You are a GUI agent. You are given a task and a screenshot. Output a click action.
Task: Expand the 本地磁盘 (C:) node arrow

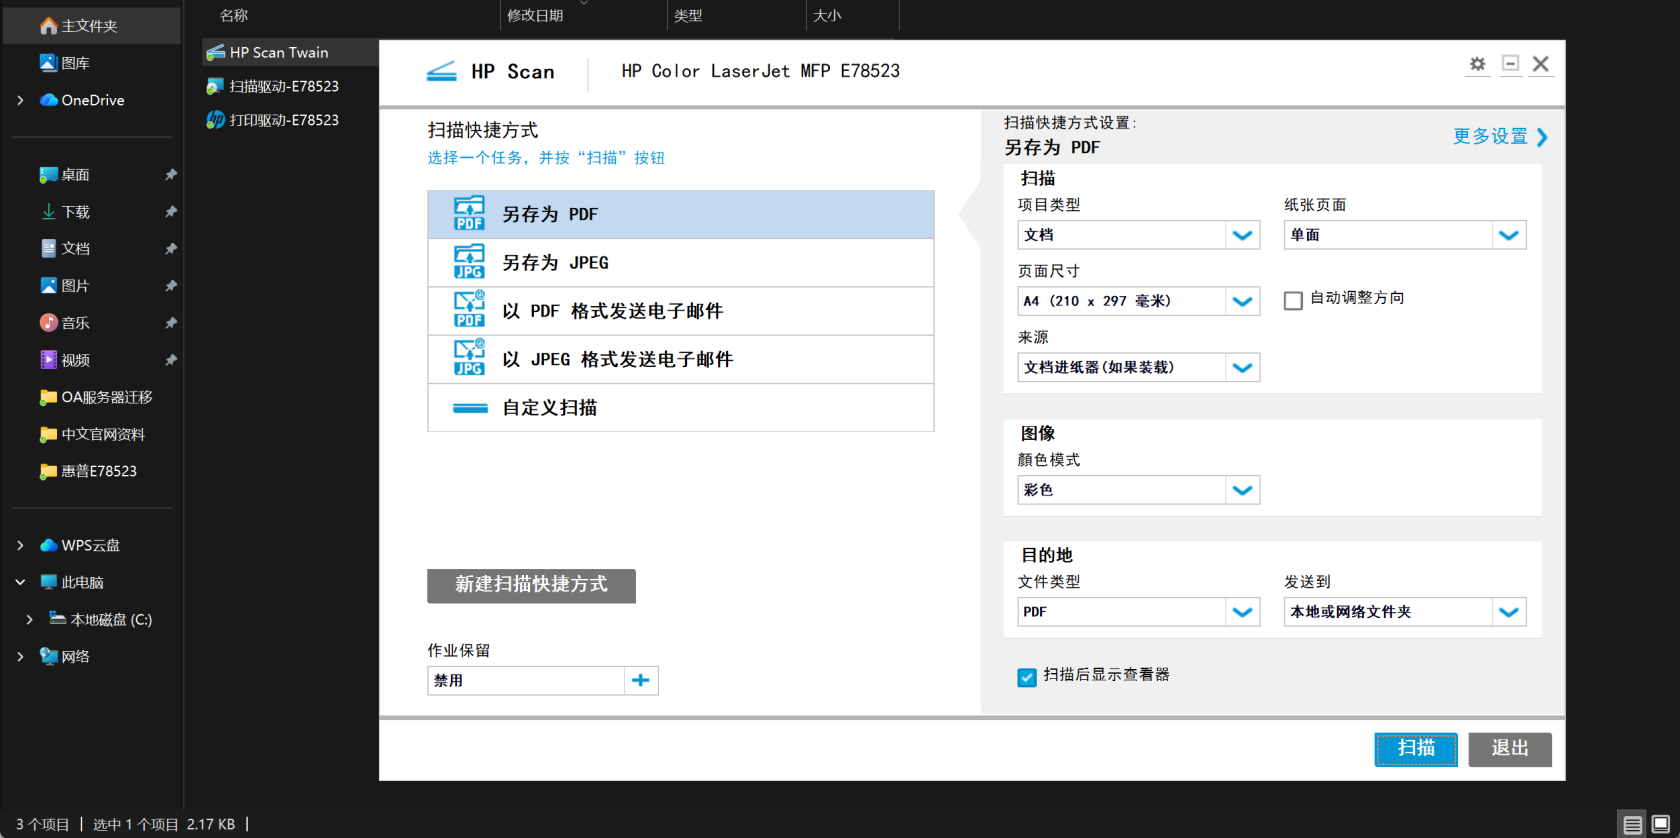[x=29, y=619]
